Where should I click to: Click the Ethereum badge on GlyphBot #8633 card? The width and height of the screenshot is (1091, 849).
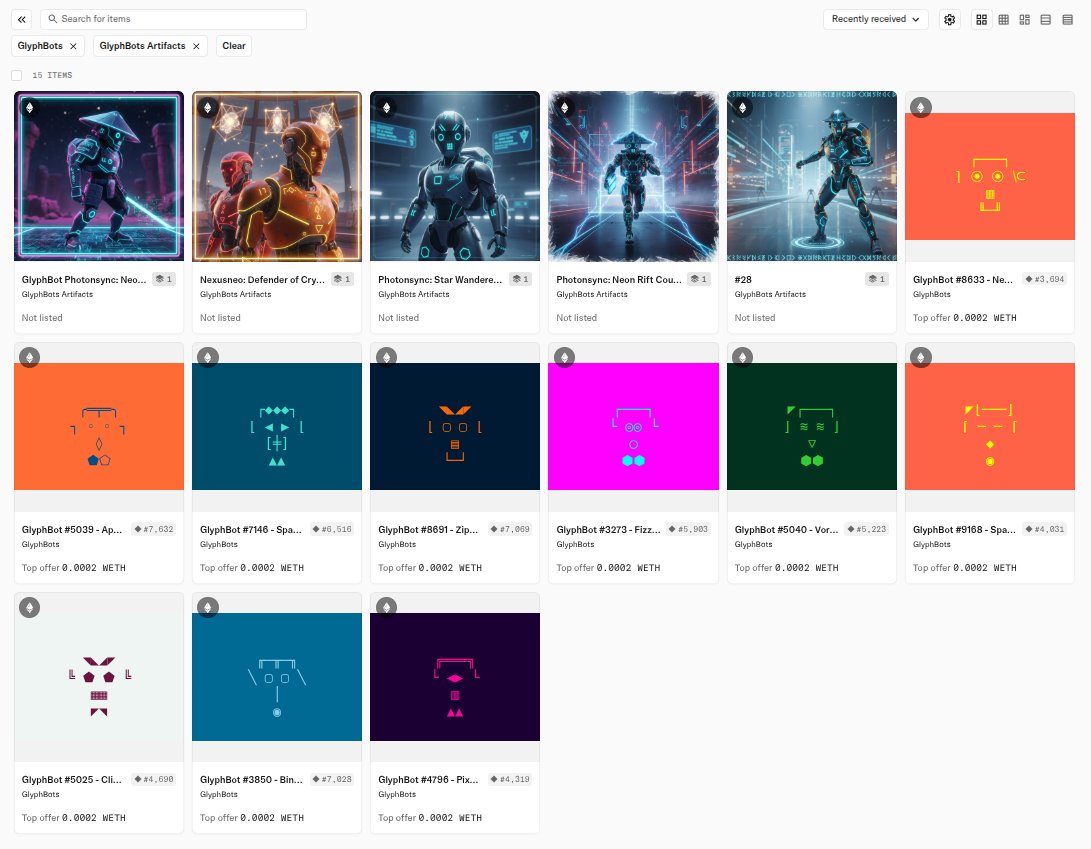921,107
